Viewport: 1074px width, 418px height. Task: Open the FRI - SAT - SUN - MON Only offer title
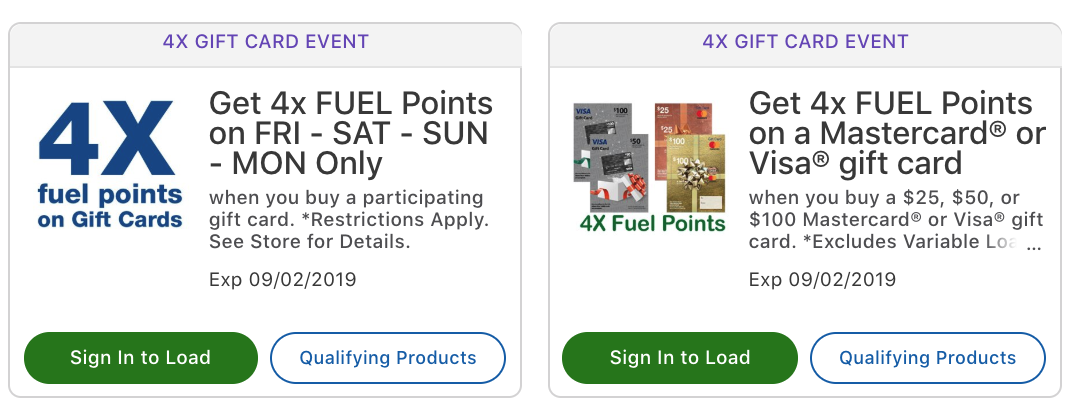[x=350, y=132]
